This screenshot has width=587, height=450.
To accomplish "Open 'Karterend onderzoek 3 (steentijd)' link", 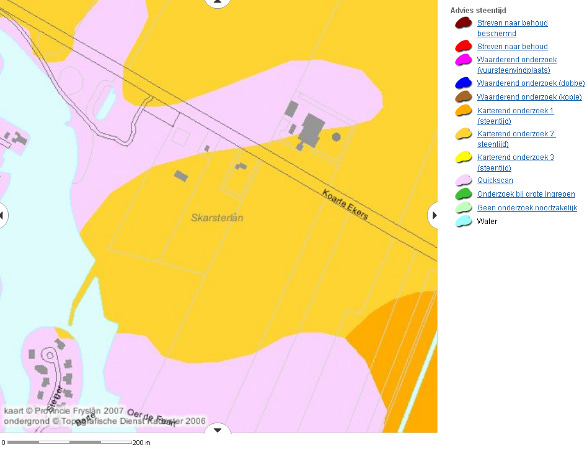I will (515, 162).
